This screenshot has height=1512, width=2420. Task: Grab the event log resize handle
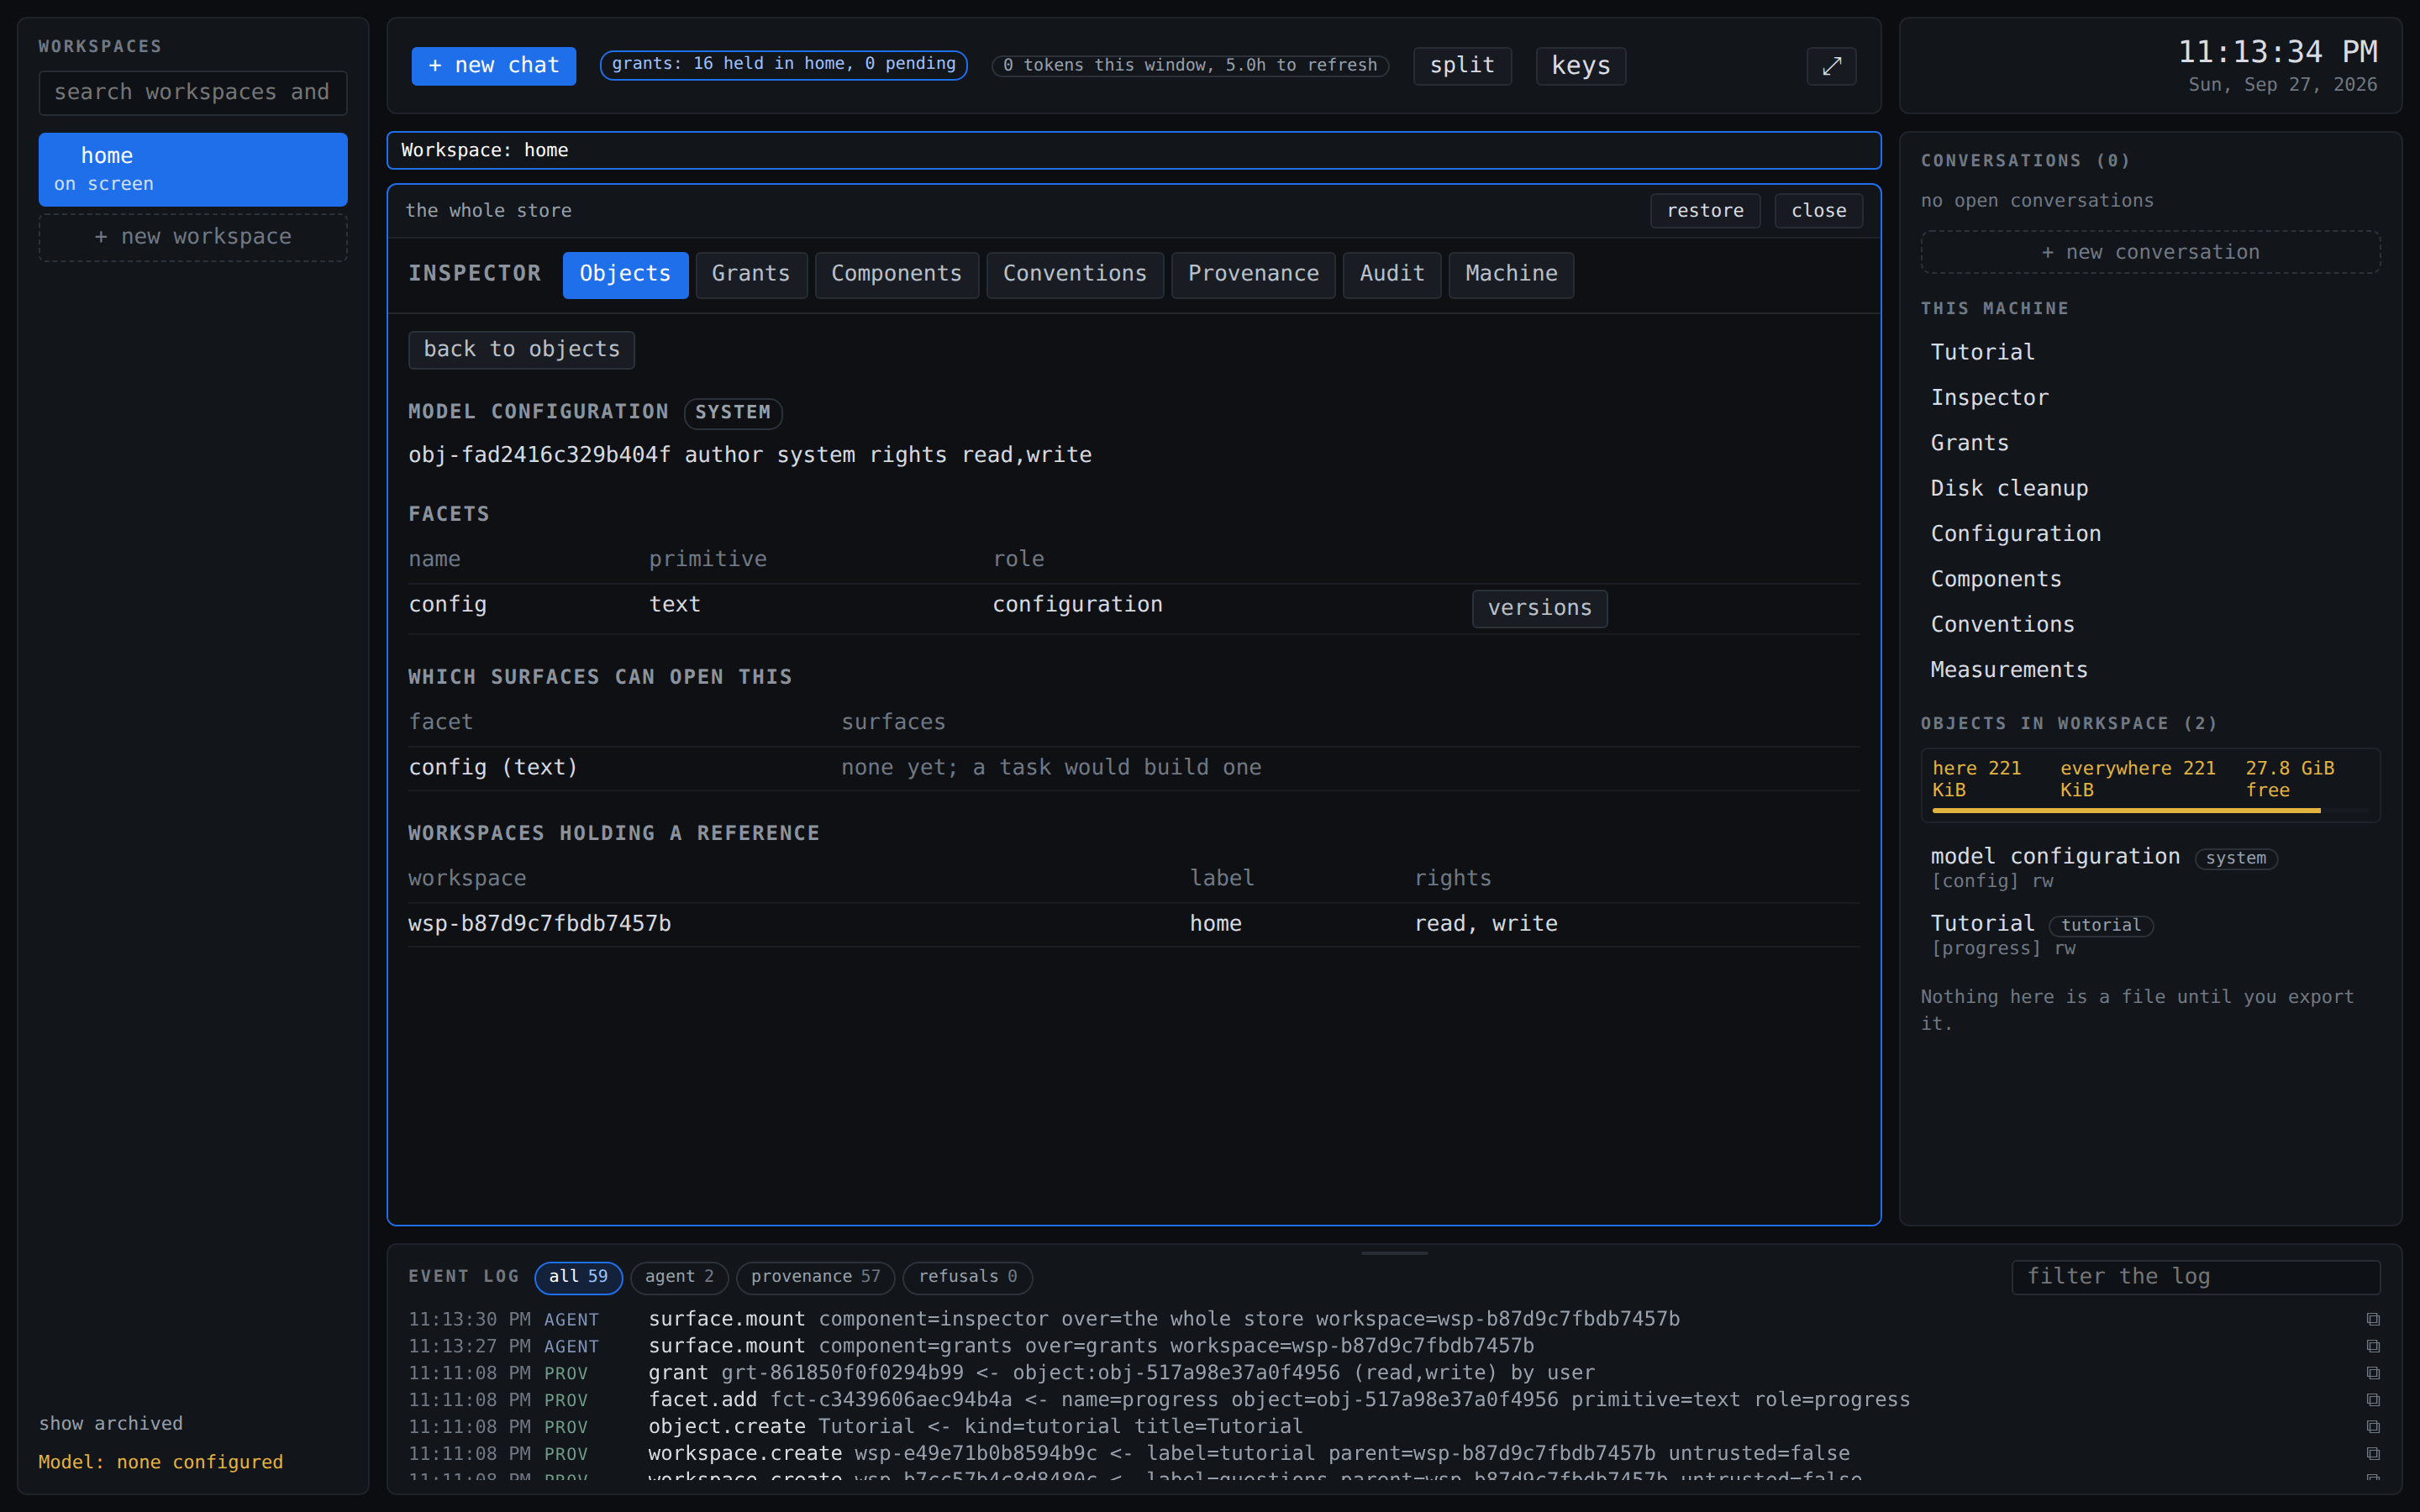[1394, 1252]
